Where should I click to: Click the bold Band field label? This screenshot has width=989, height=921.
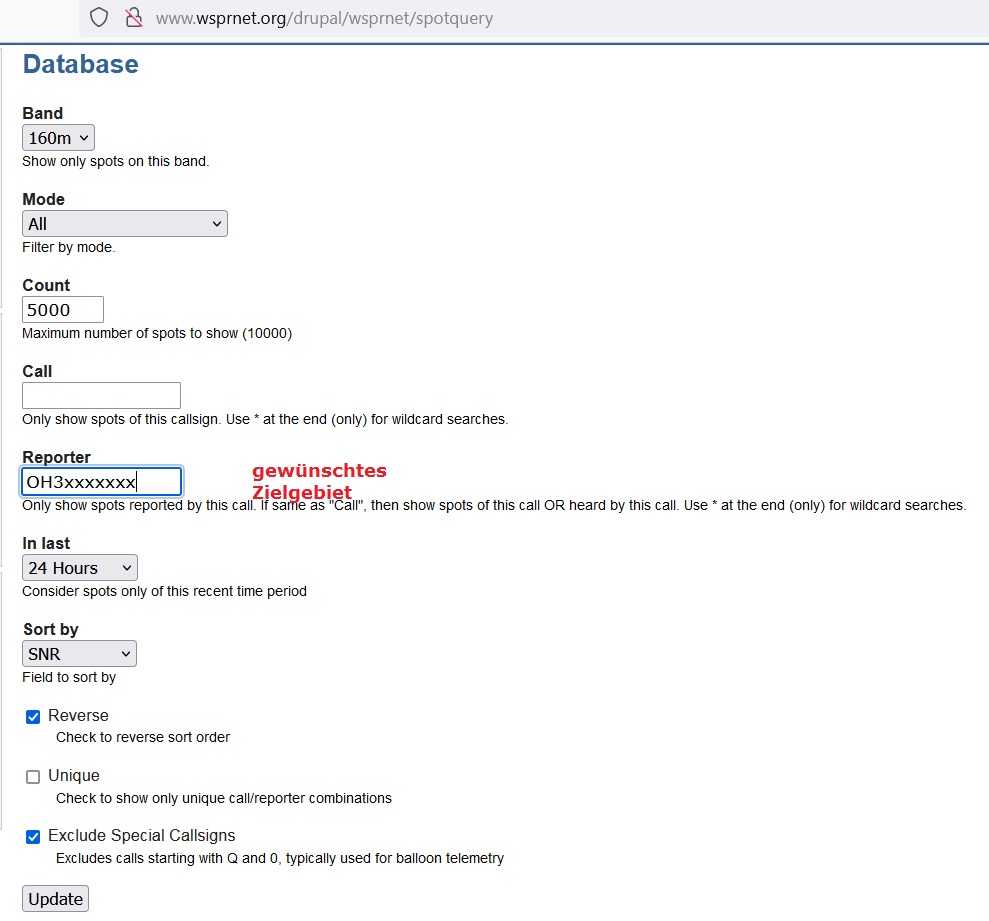(42, 113)
